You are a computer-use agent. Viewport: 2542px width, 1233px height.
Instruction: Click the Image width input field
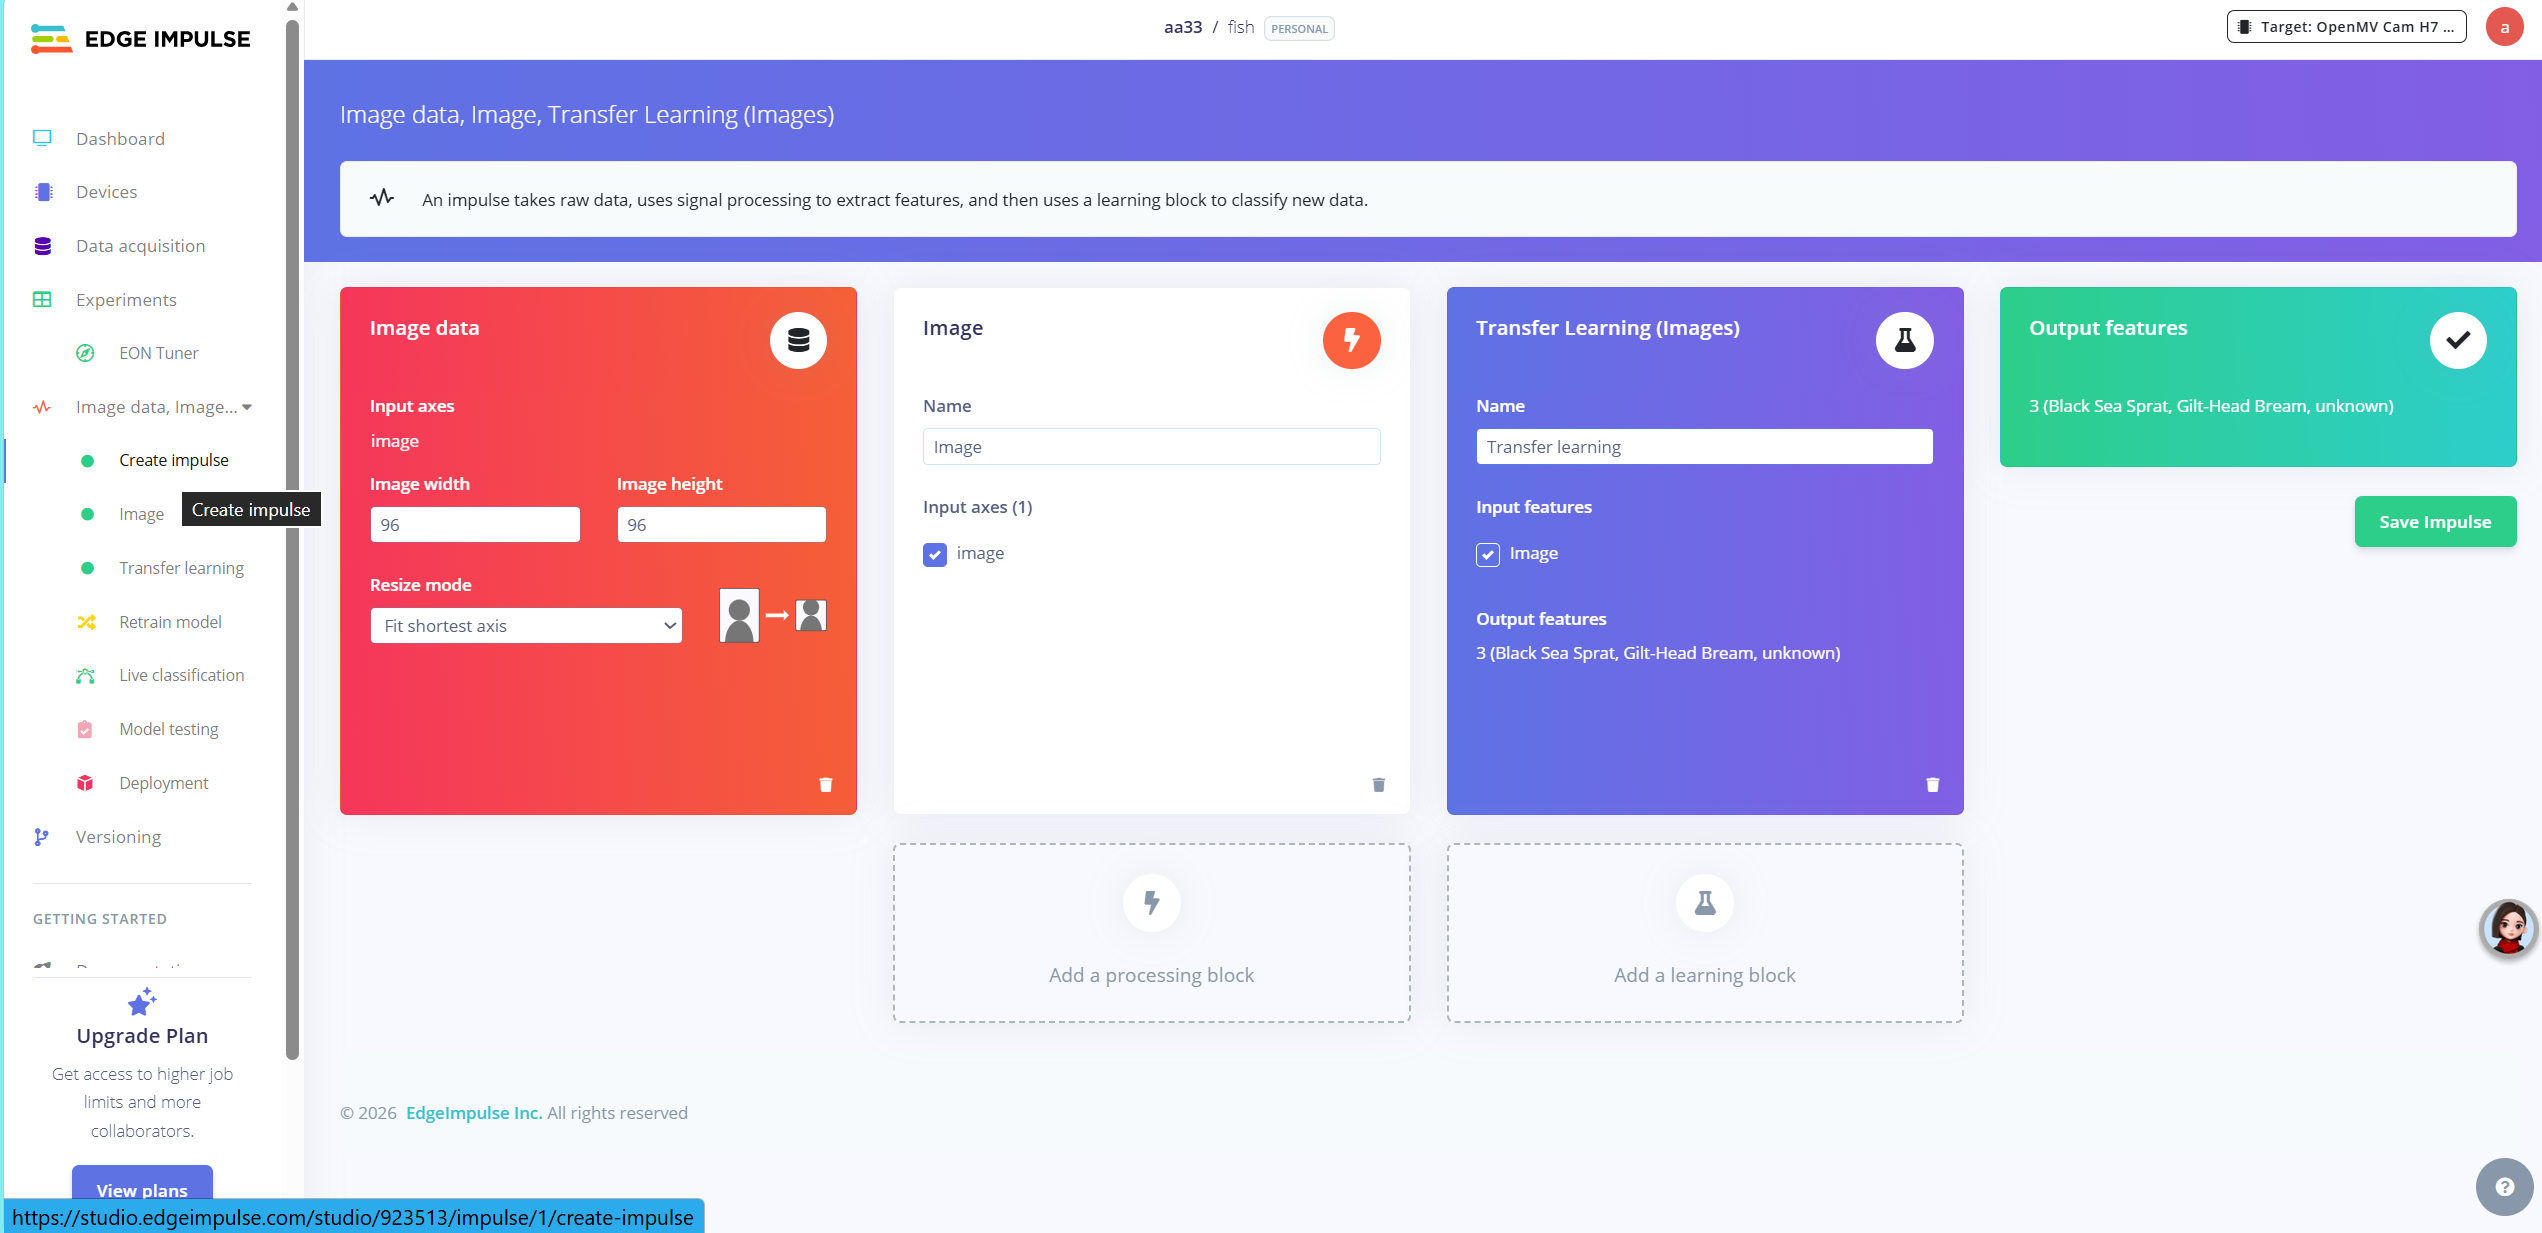[x=475, y=525]
